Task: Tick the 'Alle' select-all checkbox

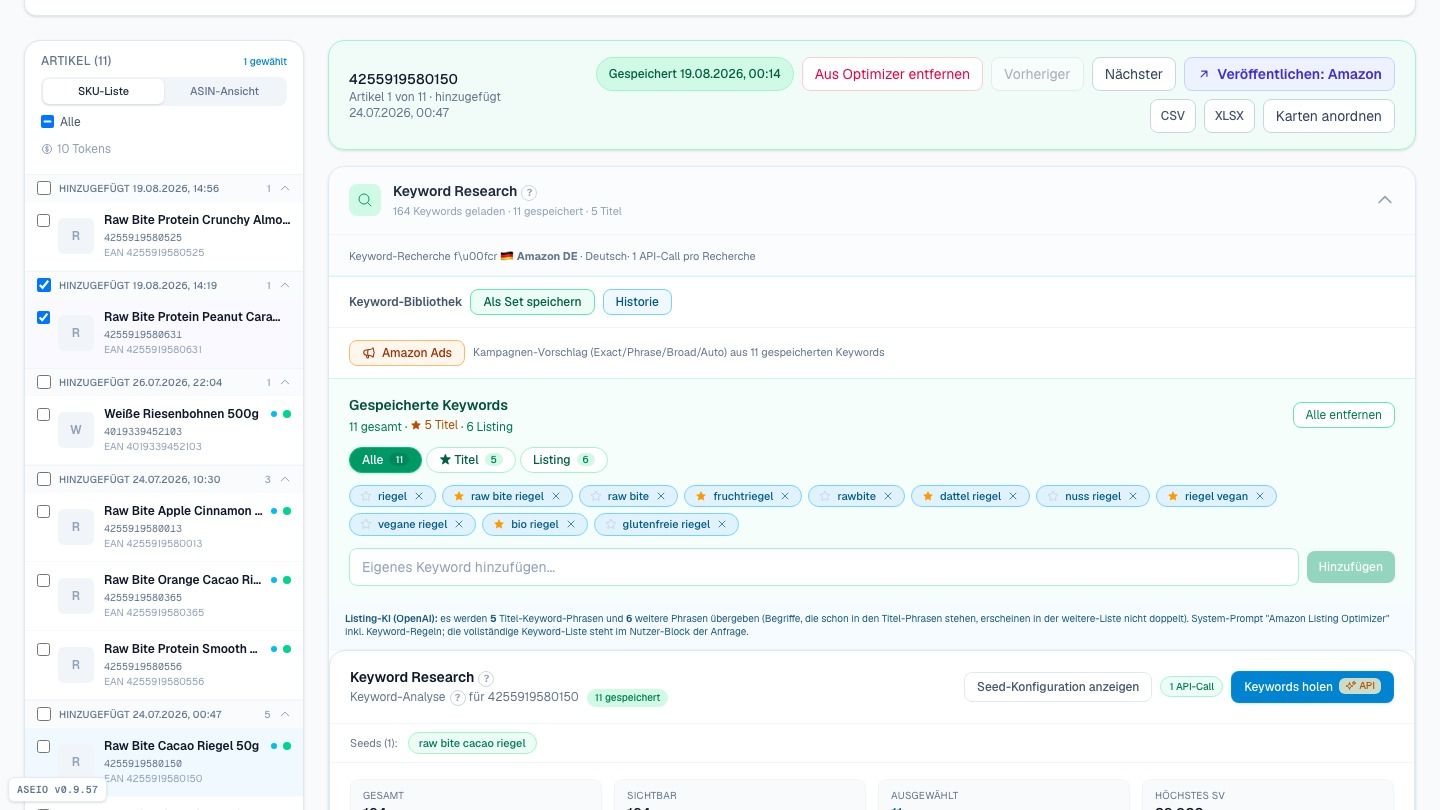Action: [47, 122]
